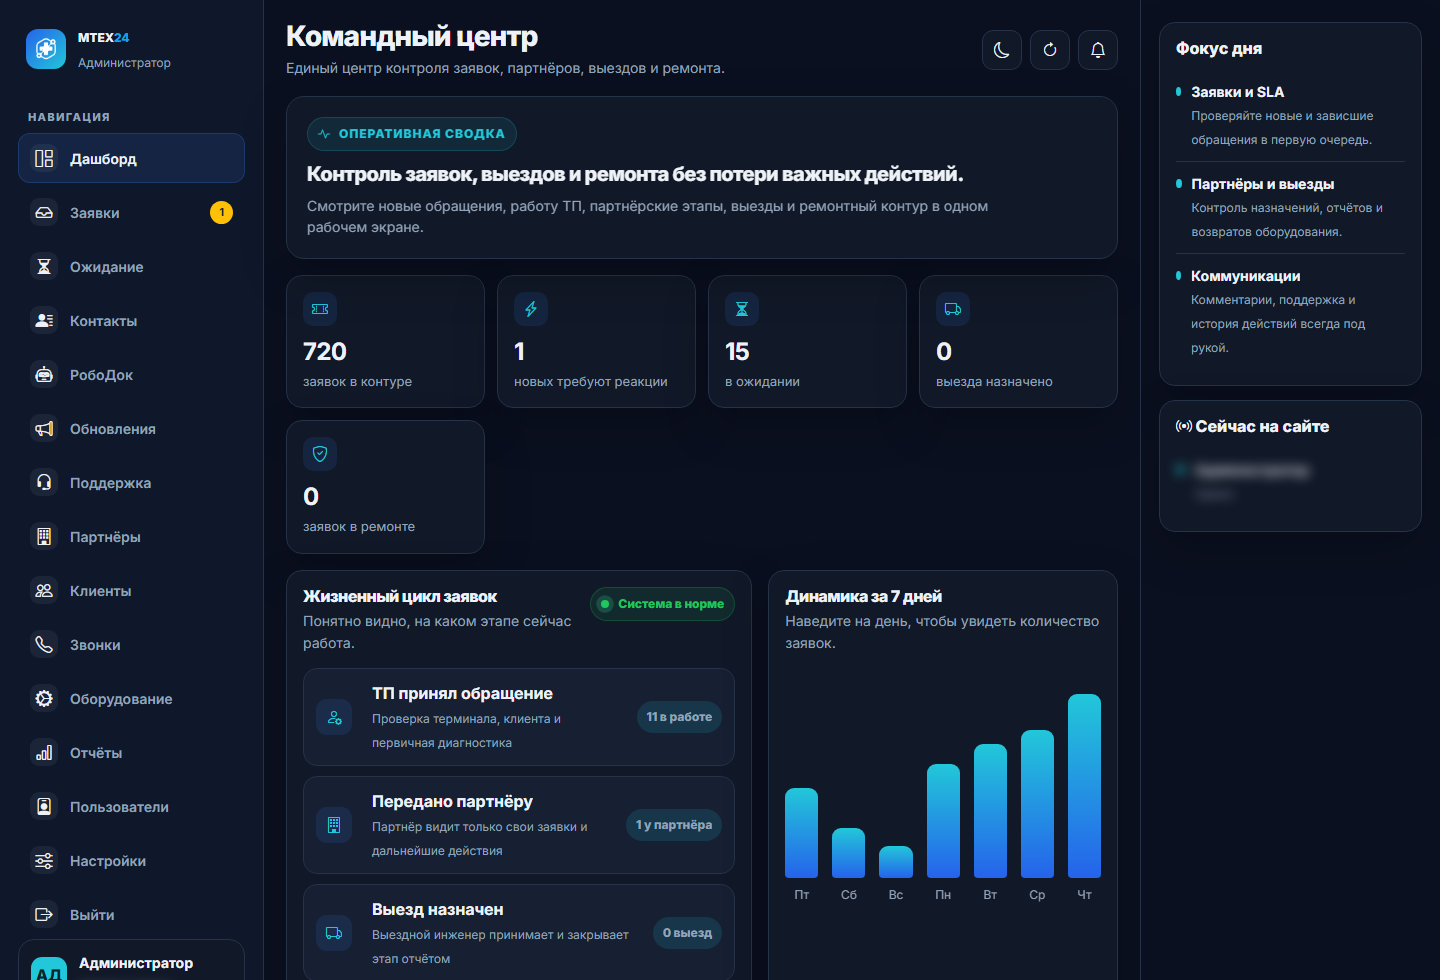This screenshot has height=980, width=1440.
Task: Click truck icon in Выезд назначен row
Action: [334, 933]
